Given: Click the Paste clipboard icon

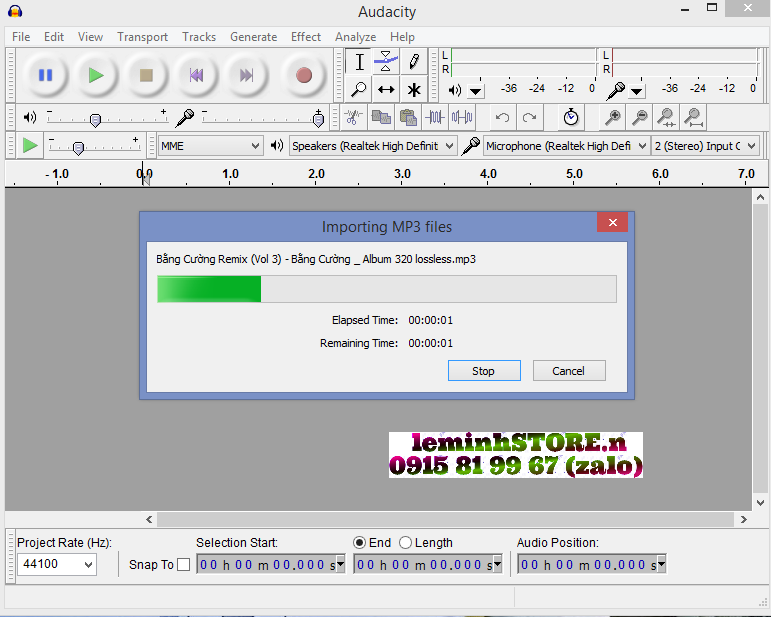Looking at the screenshot, I should 408,118.
